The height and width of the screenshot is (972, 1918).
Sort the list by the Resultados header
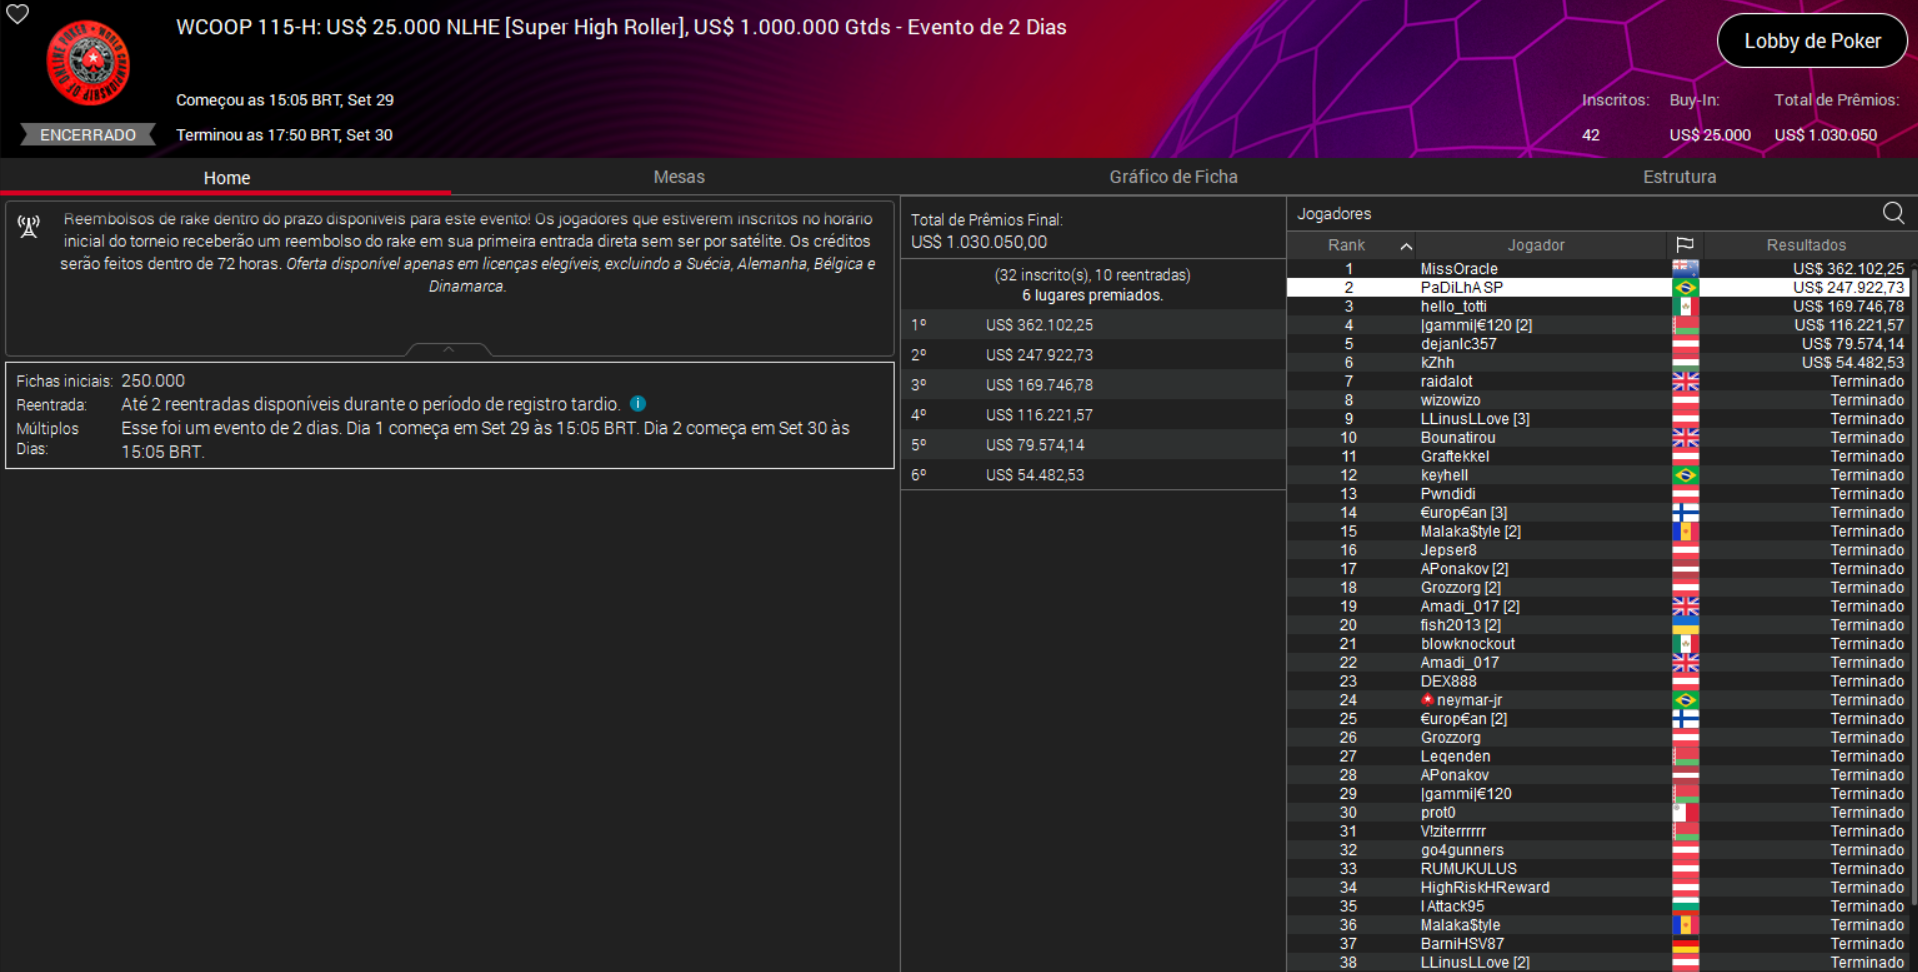1805,245
